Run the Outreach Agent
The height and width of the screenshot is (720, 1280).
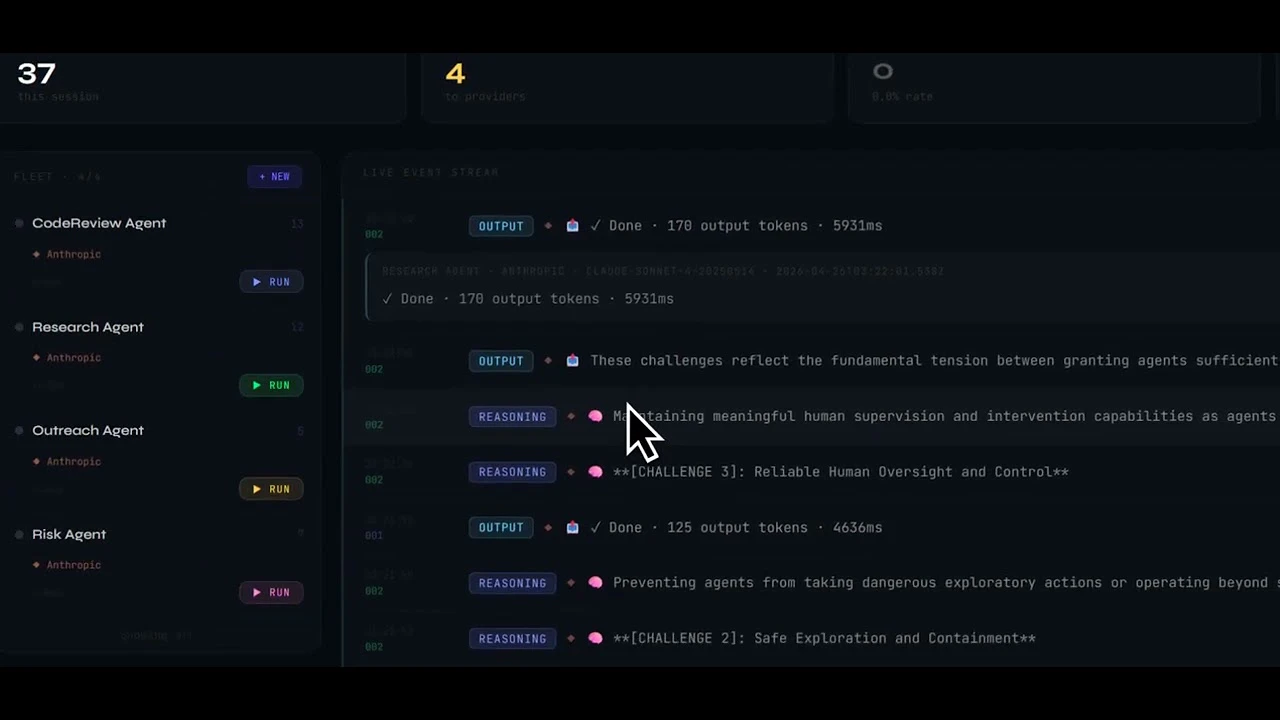(x=271, y=489)
